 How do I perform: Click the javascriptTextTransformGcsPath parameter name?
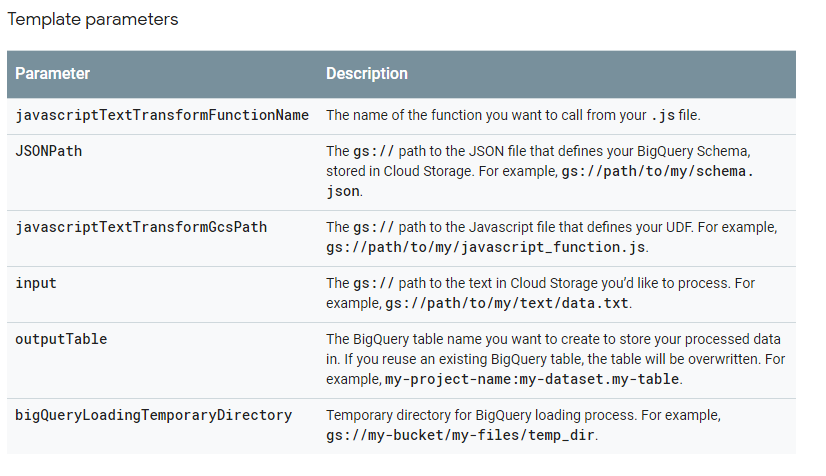141,227
